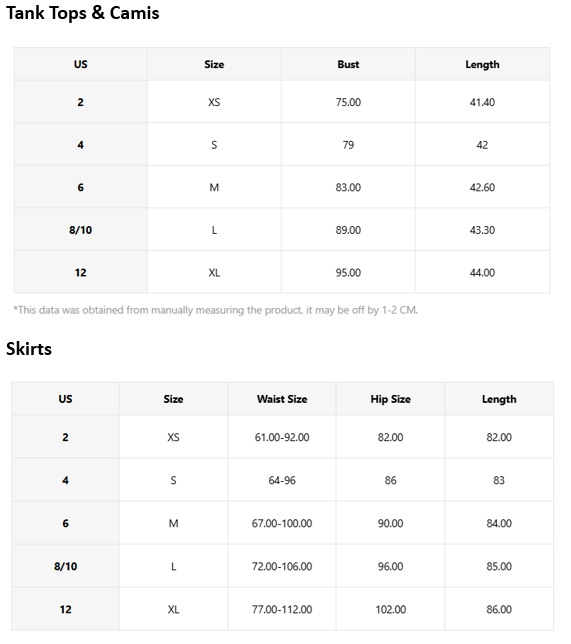Select the 75.00 bust value
The image size is (571, 644).
[348, 102]
